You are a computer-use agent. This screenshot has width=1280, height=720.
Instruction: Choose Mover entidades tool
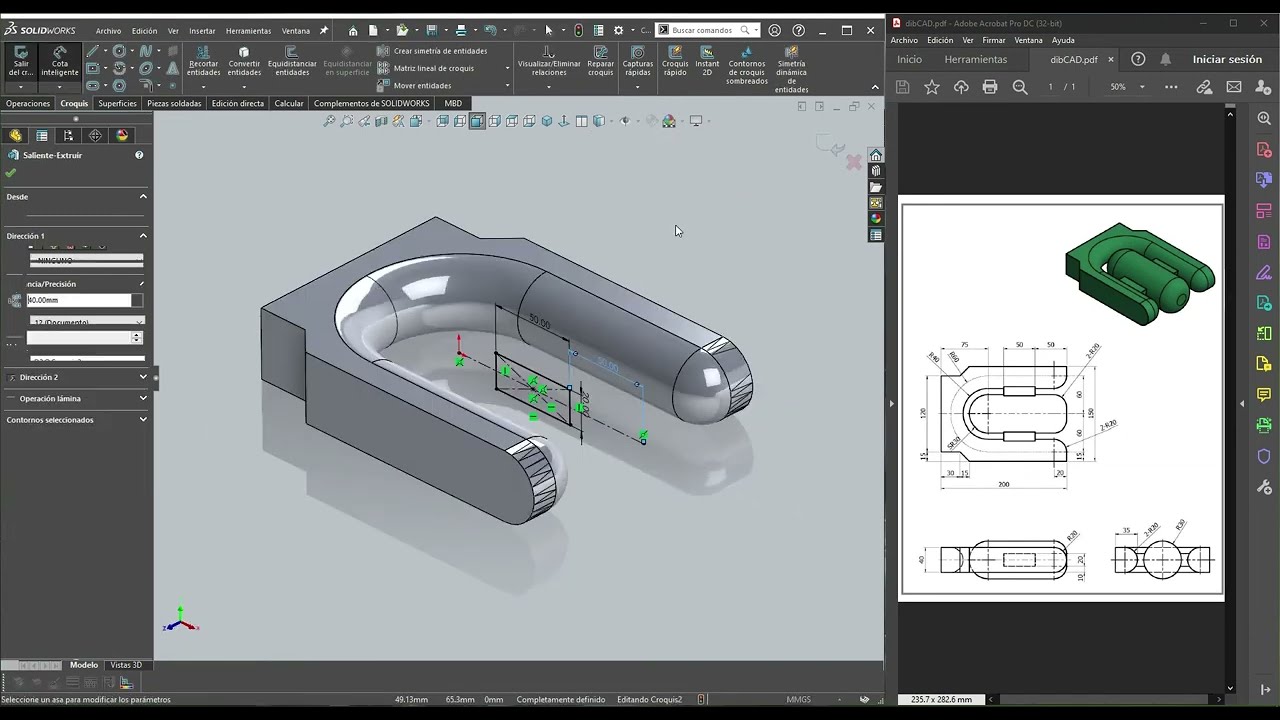tap(414, 86)
